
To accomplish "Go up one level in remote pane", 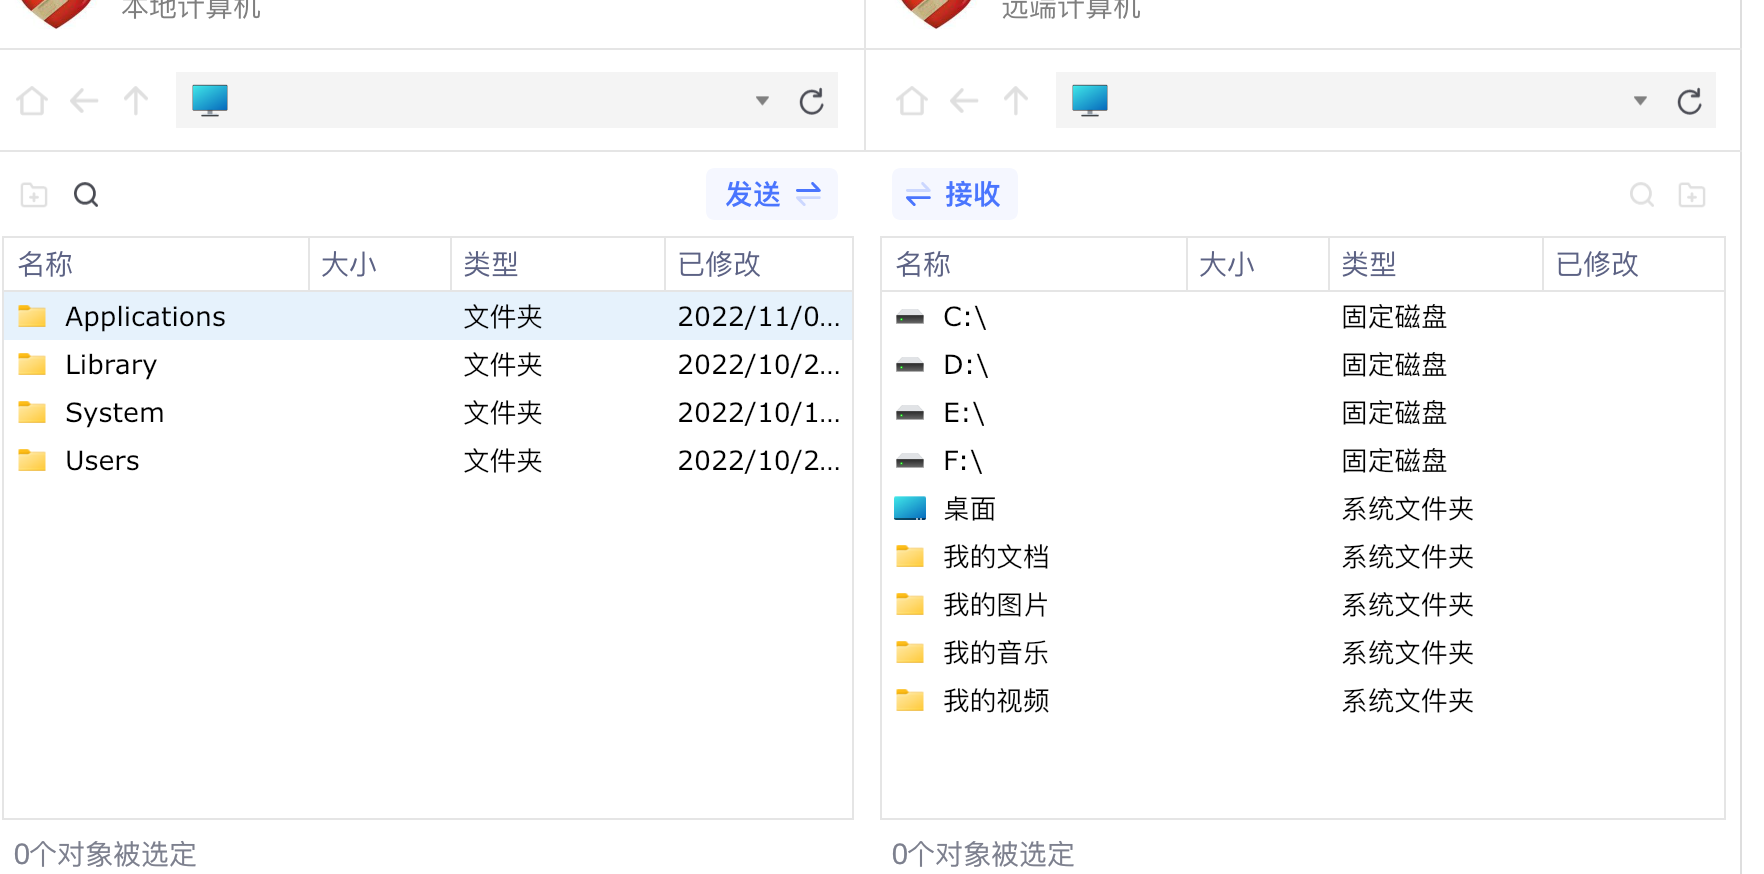I will point(1016,101).
